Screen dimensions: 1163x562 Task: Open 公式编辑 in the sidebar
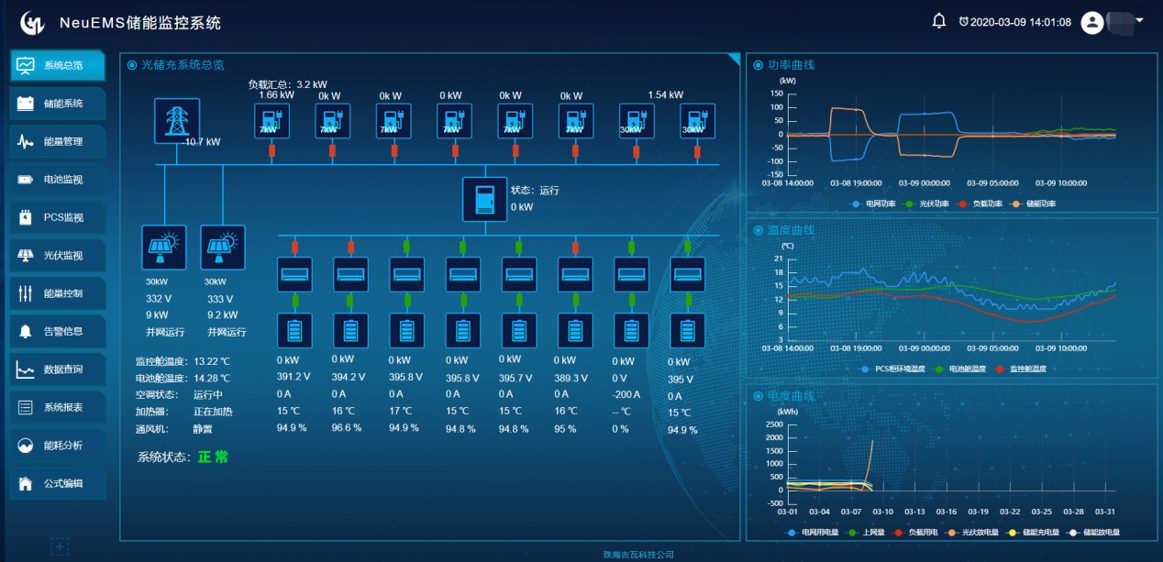coord(58,483)
